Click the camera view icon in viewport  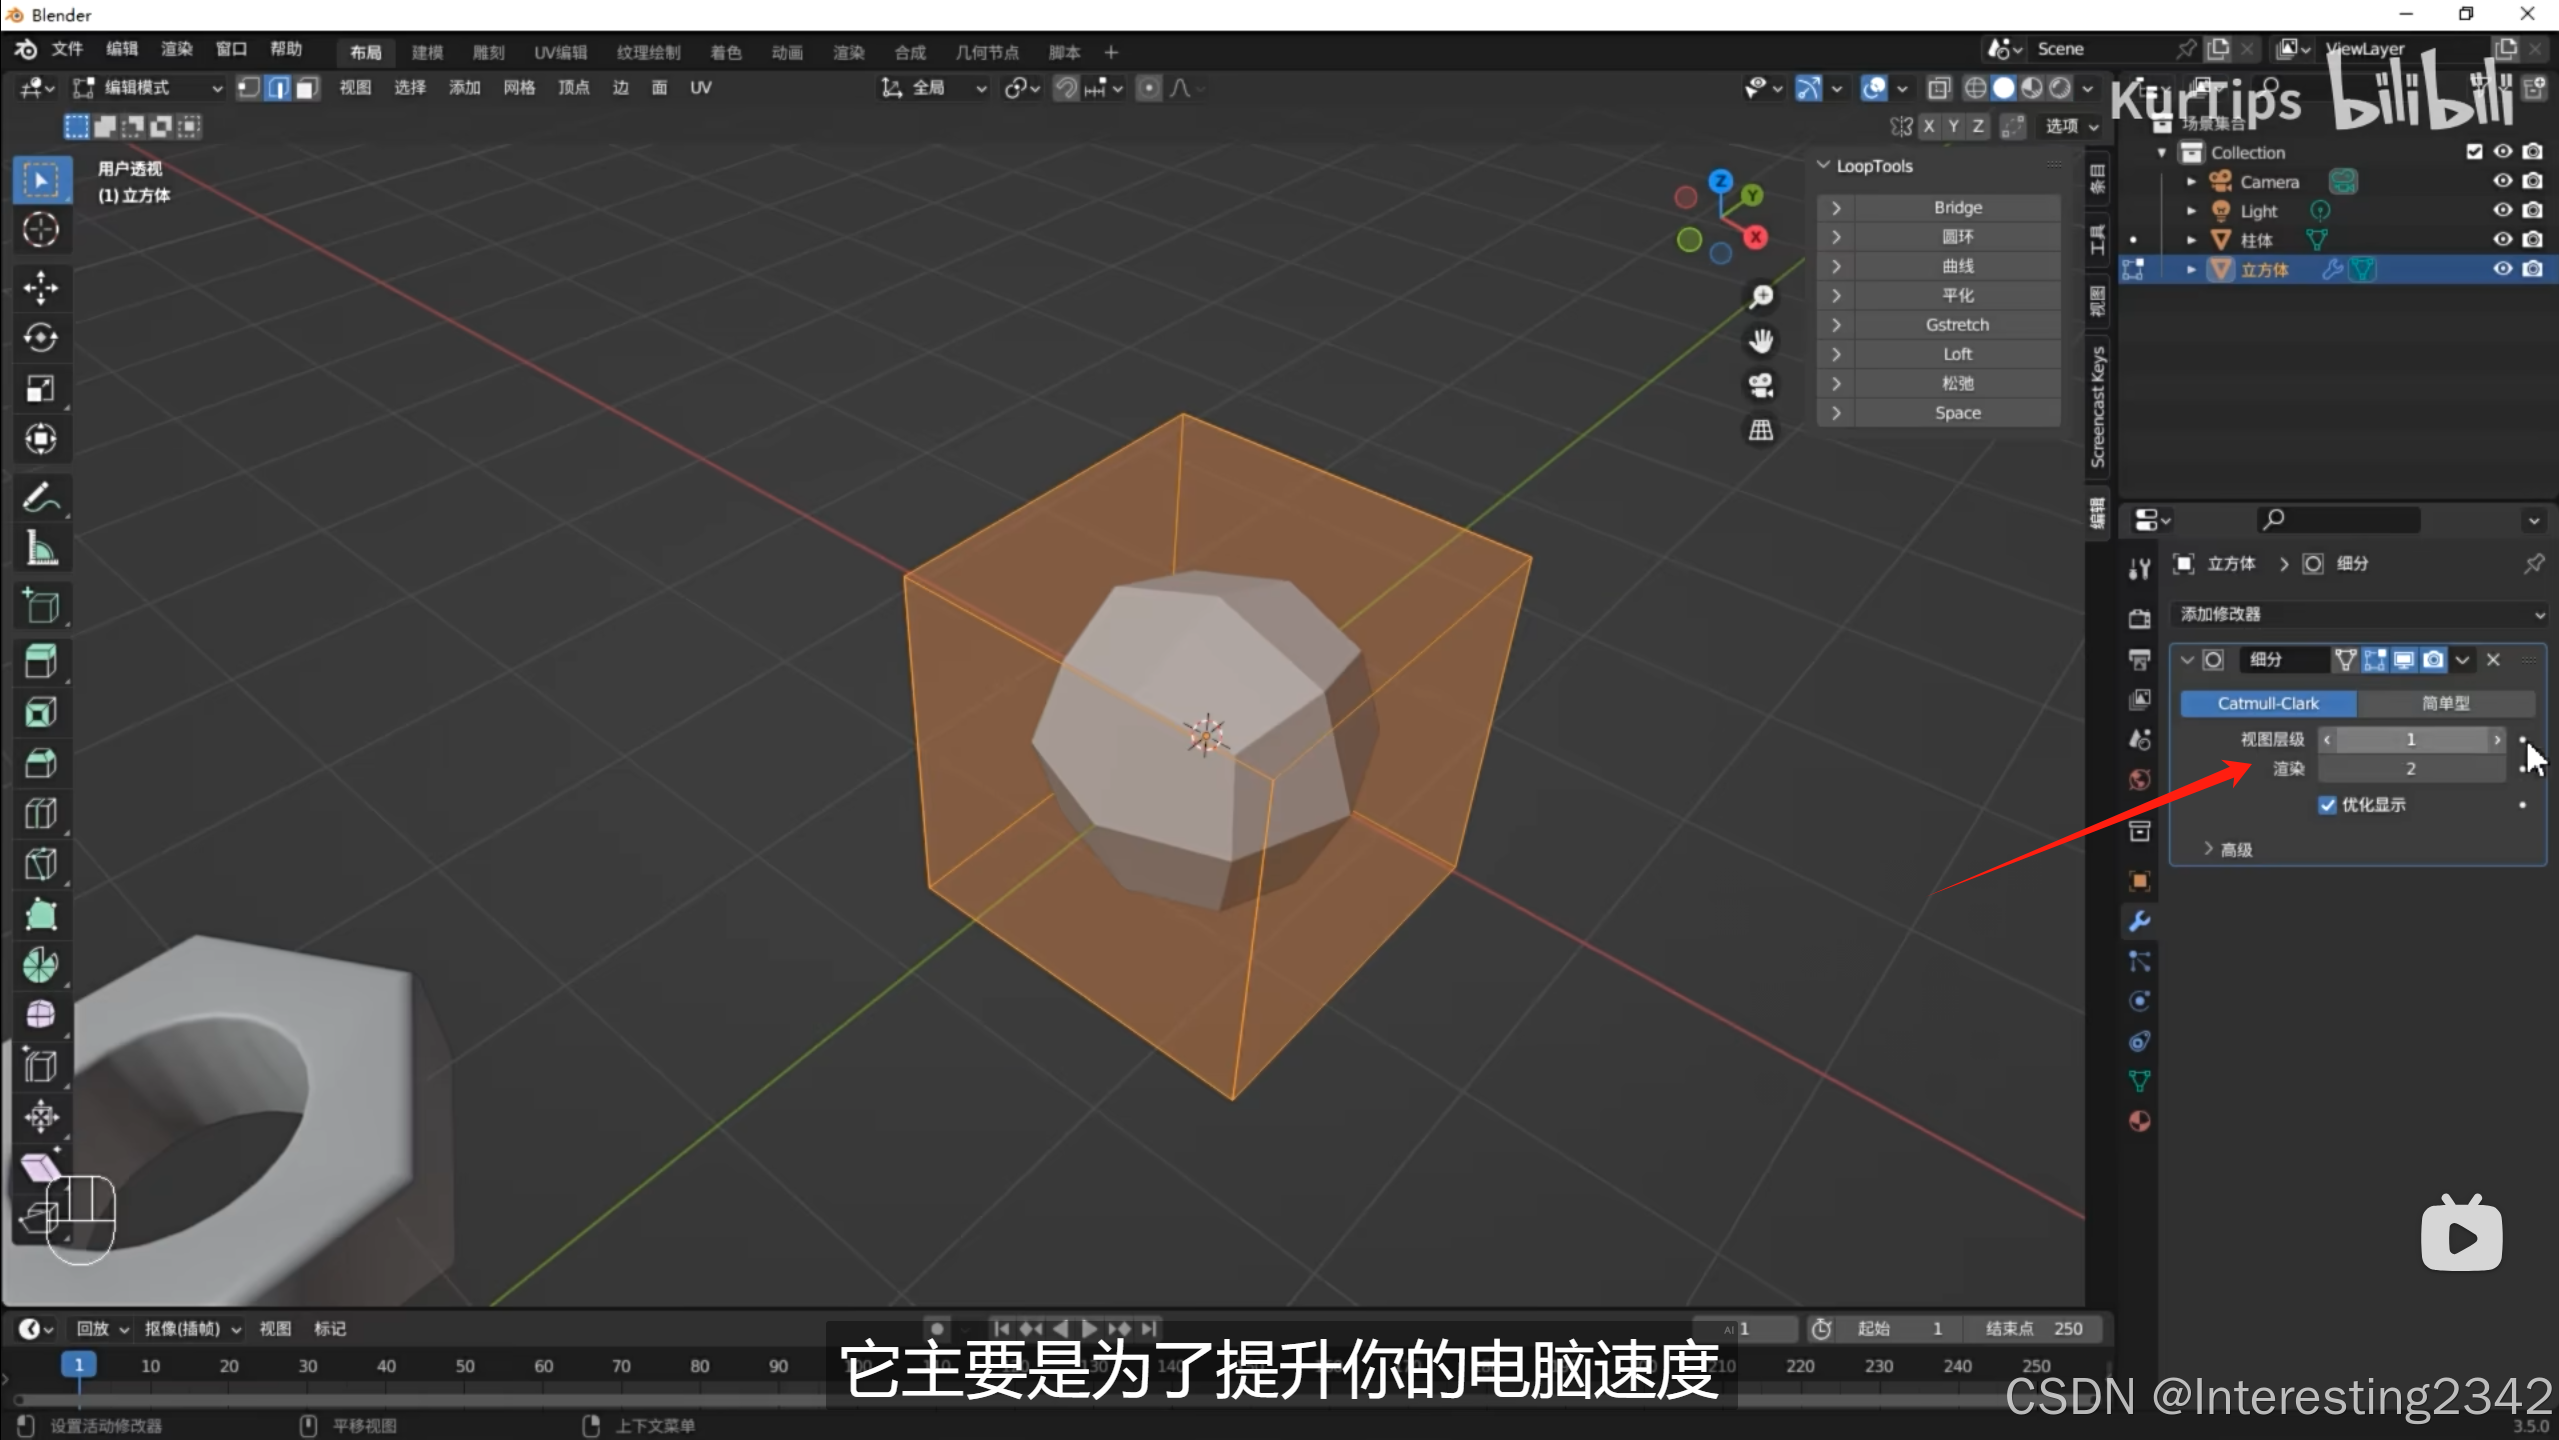pos(1760,386)
